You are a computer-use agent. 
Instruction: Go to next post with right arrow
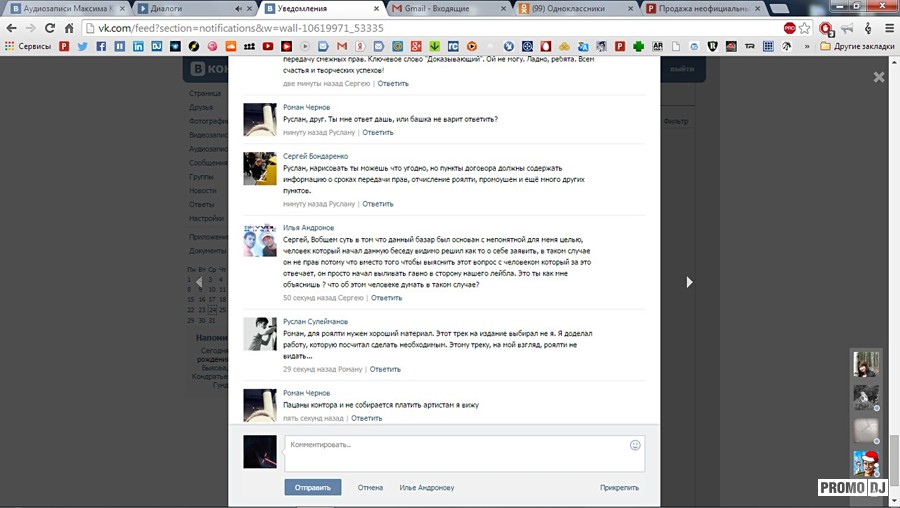(689, 282)
